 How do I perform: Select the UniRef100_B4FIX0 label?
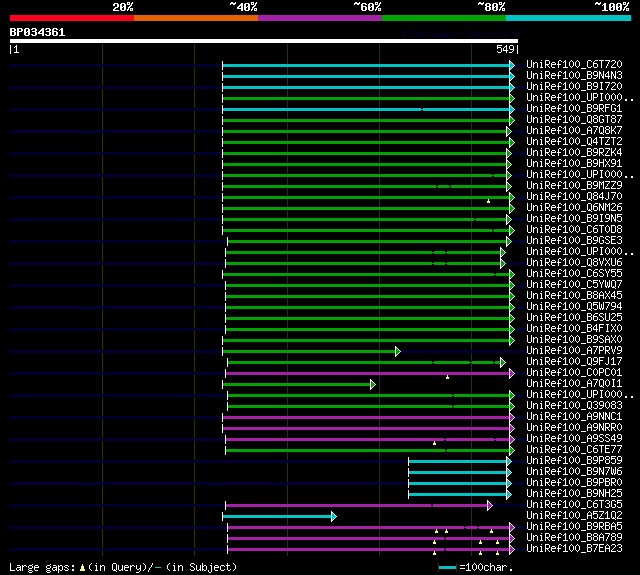click(x=574, y=329)
